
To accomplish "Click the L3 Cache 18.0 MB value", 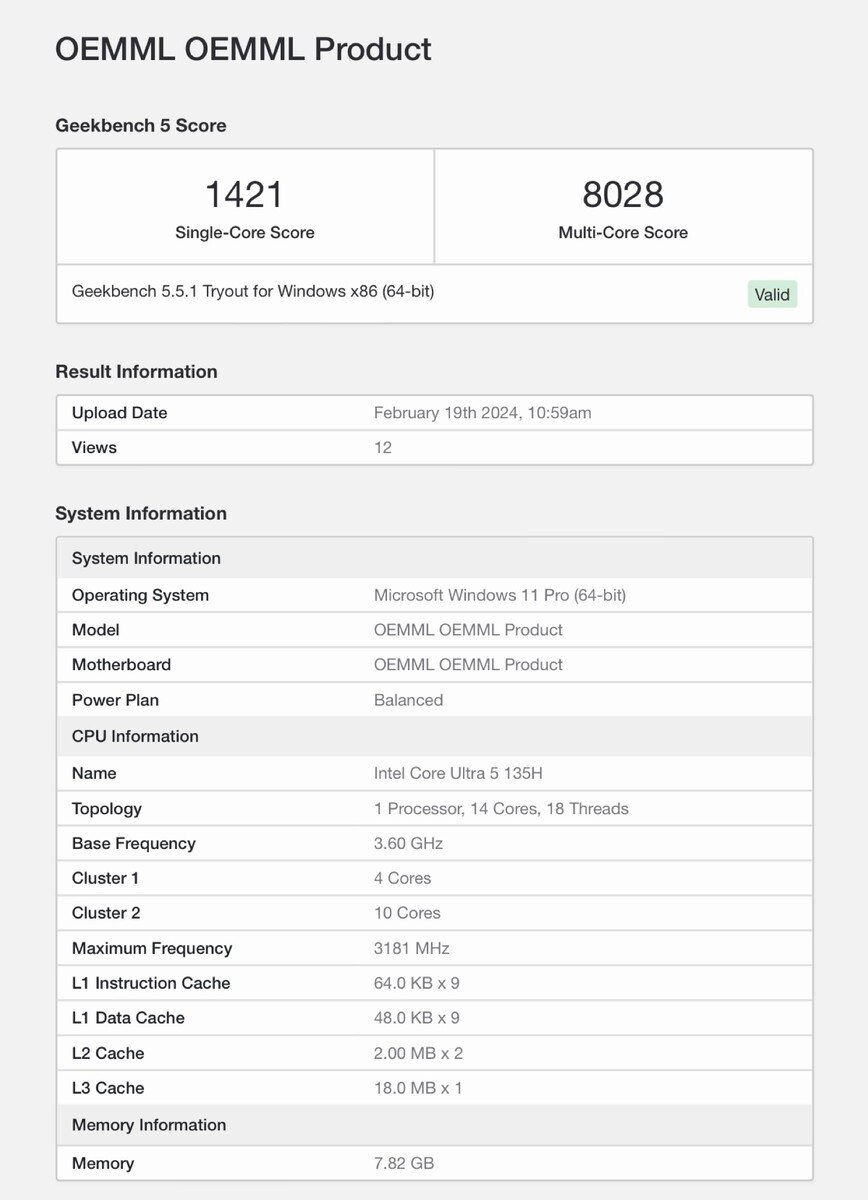I will tap(418, 1088).
